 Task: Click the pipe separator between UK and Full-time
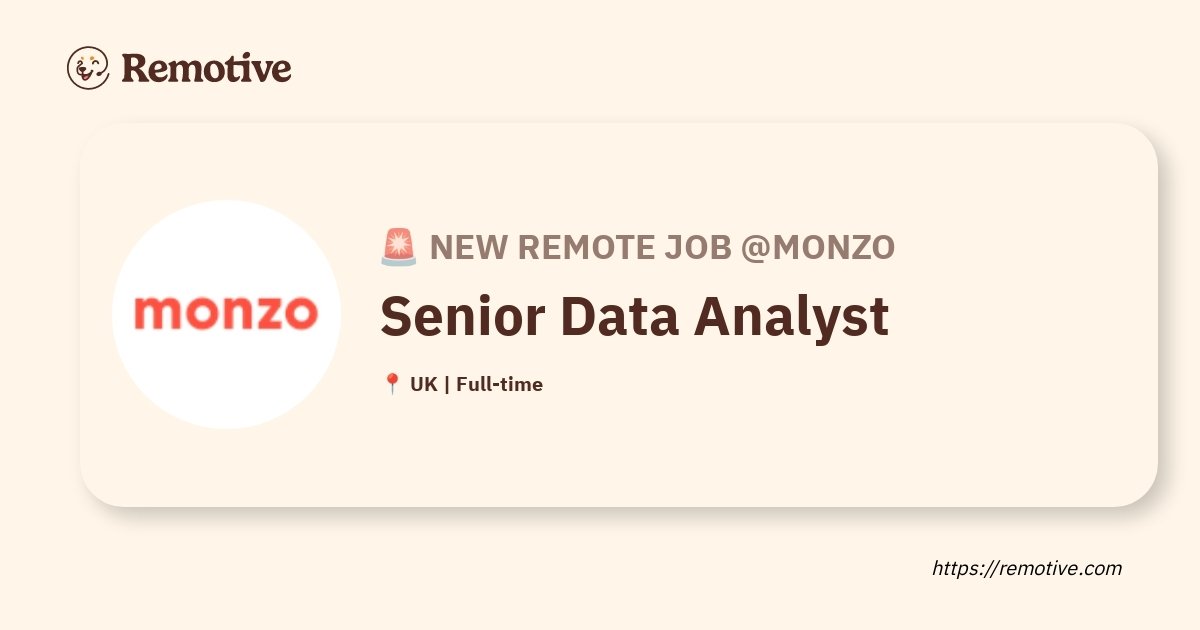point(446,384)
